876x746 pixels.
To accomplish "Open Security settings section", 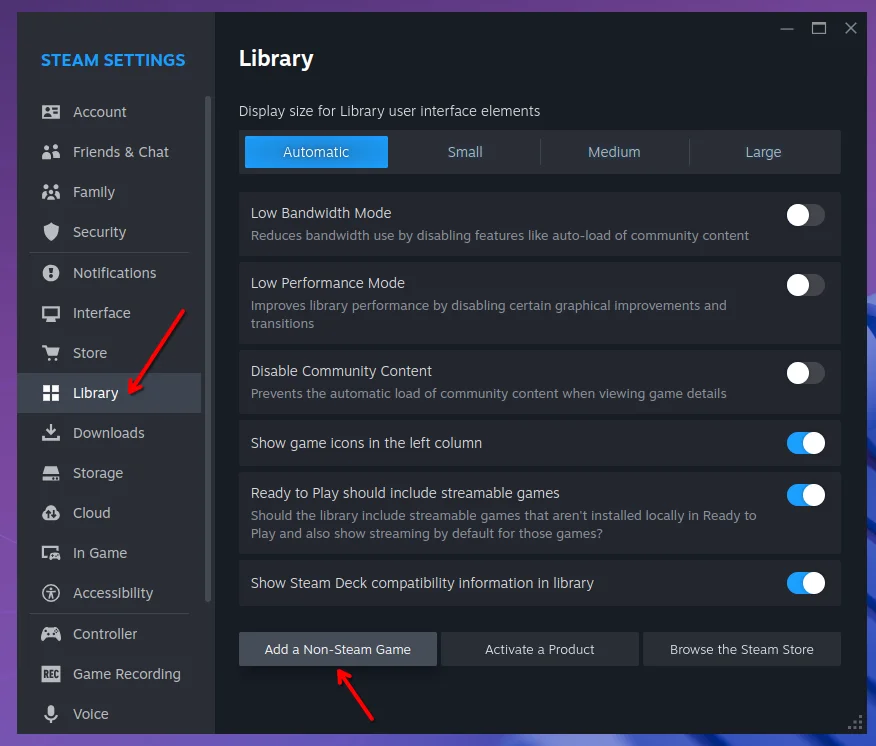I will [110, 232].
